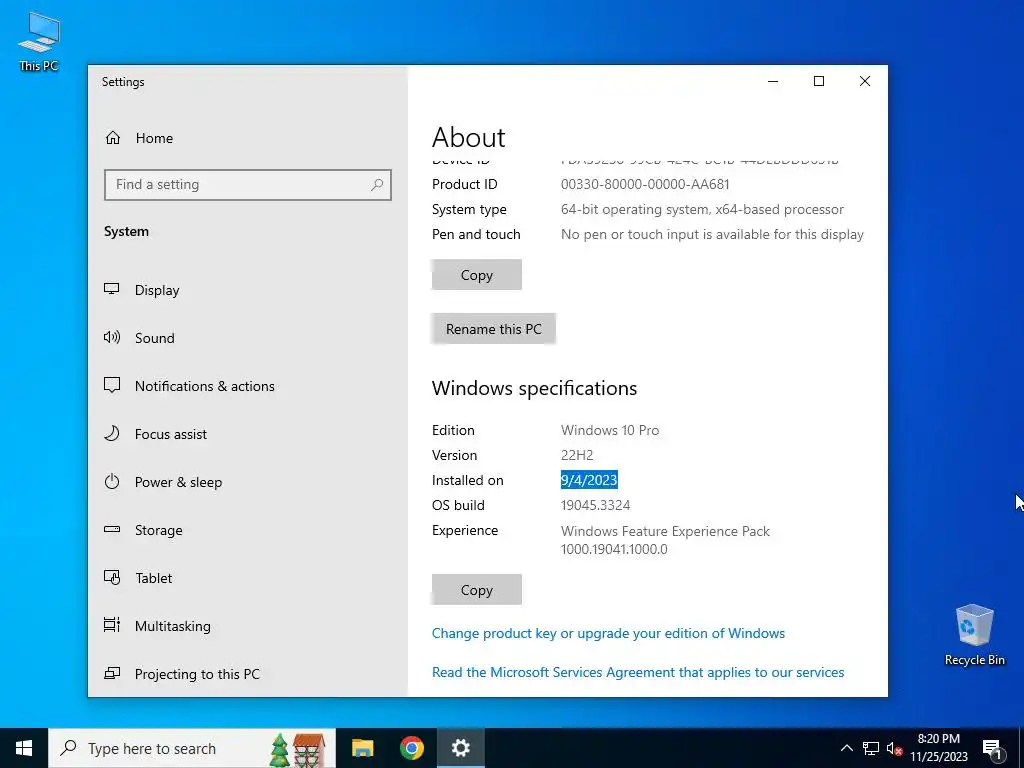Click the muted volume icon in tray
The height and width of the screenshot is (768, 1024).
pos(894,748)
